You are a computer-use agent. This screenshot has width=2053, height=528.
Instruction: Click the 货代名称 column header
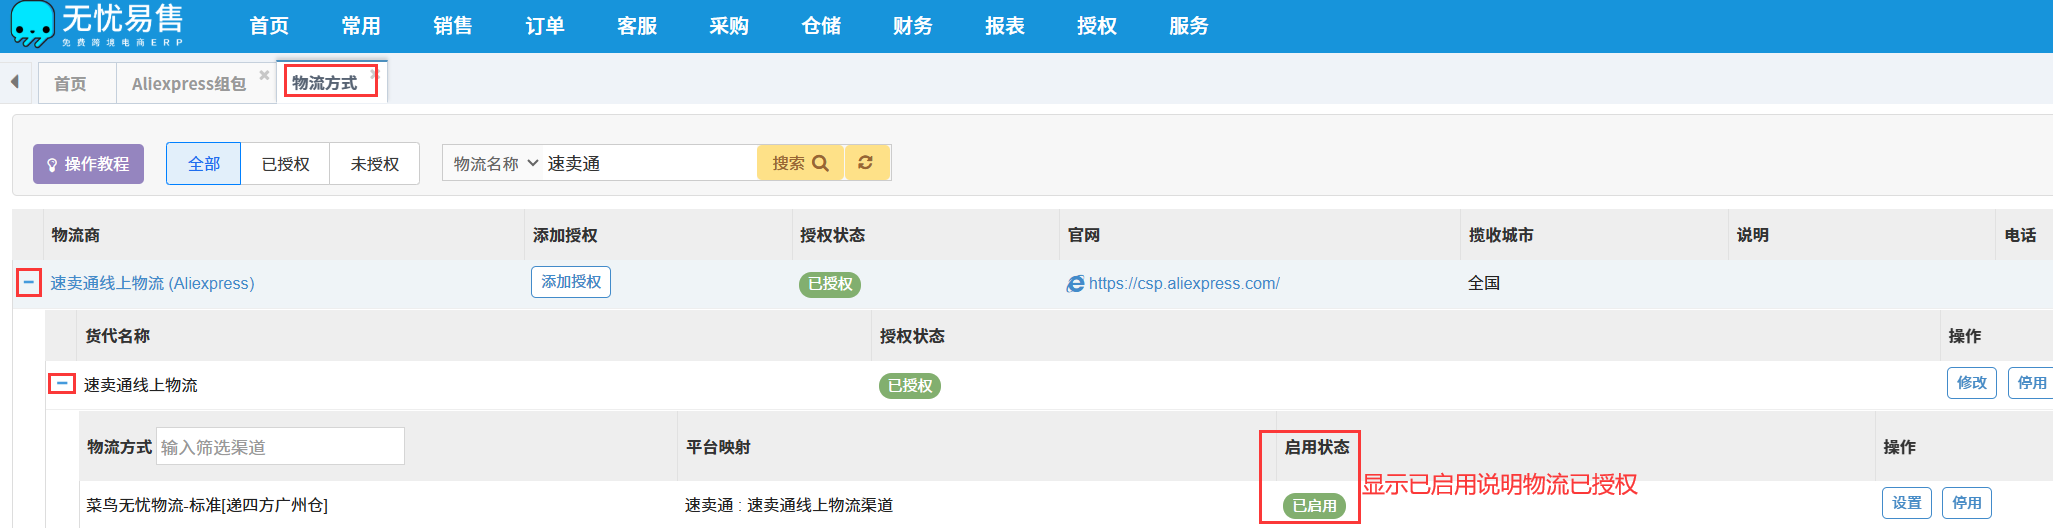tap(117, 337)
